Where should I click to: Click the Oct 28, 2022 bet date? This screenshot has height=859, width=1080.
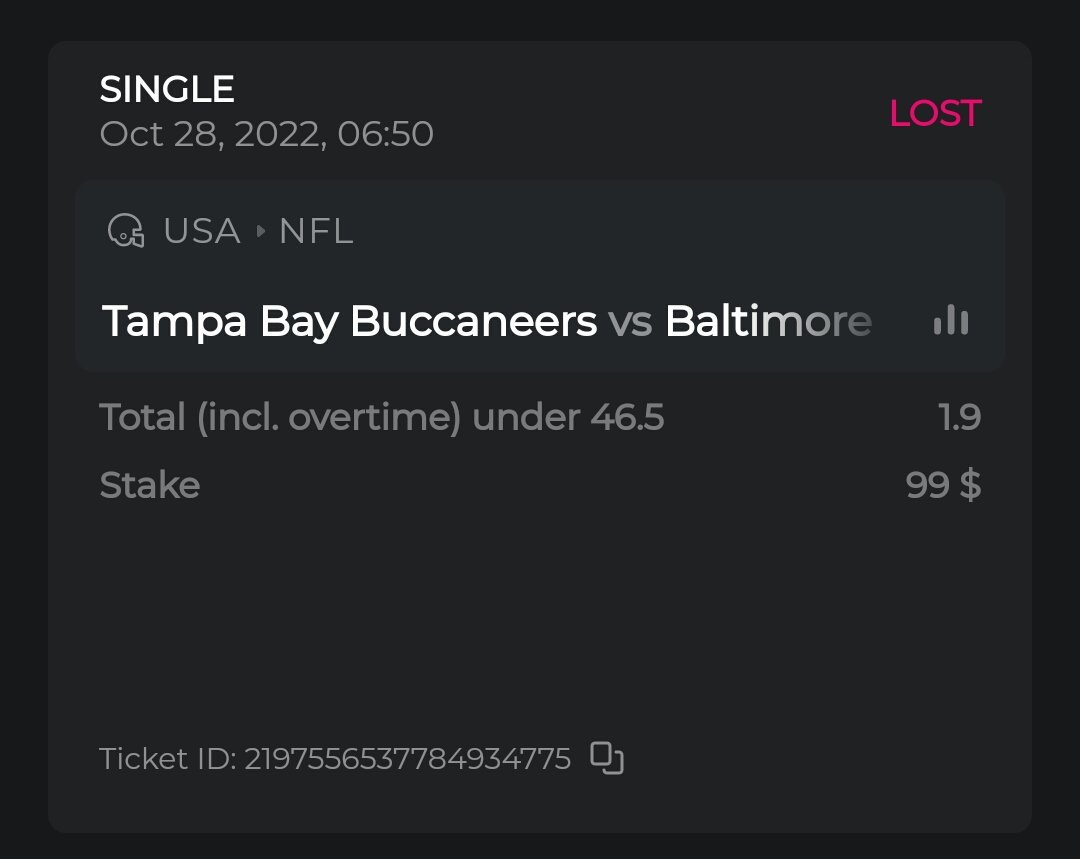pos(212,134)
